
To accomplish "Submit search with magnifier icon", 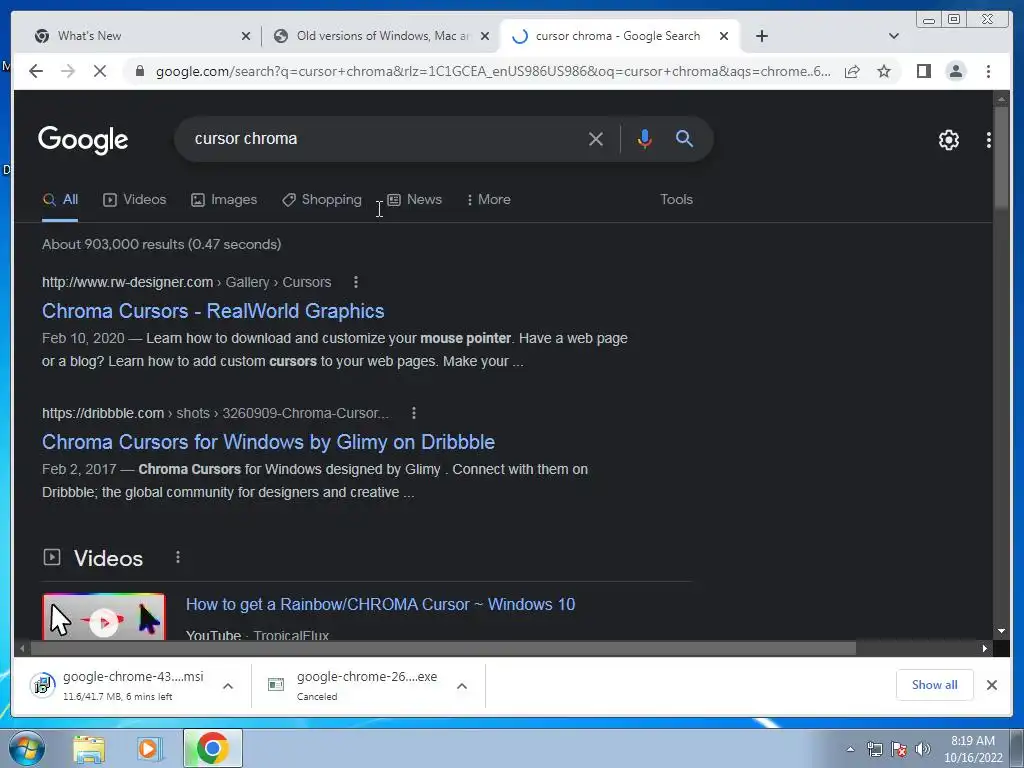I will [x=684, y=138].
